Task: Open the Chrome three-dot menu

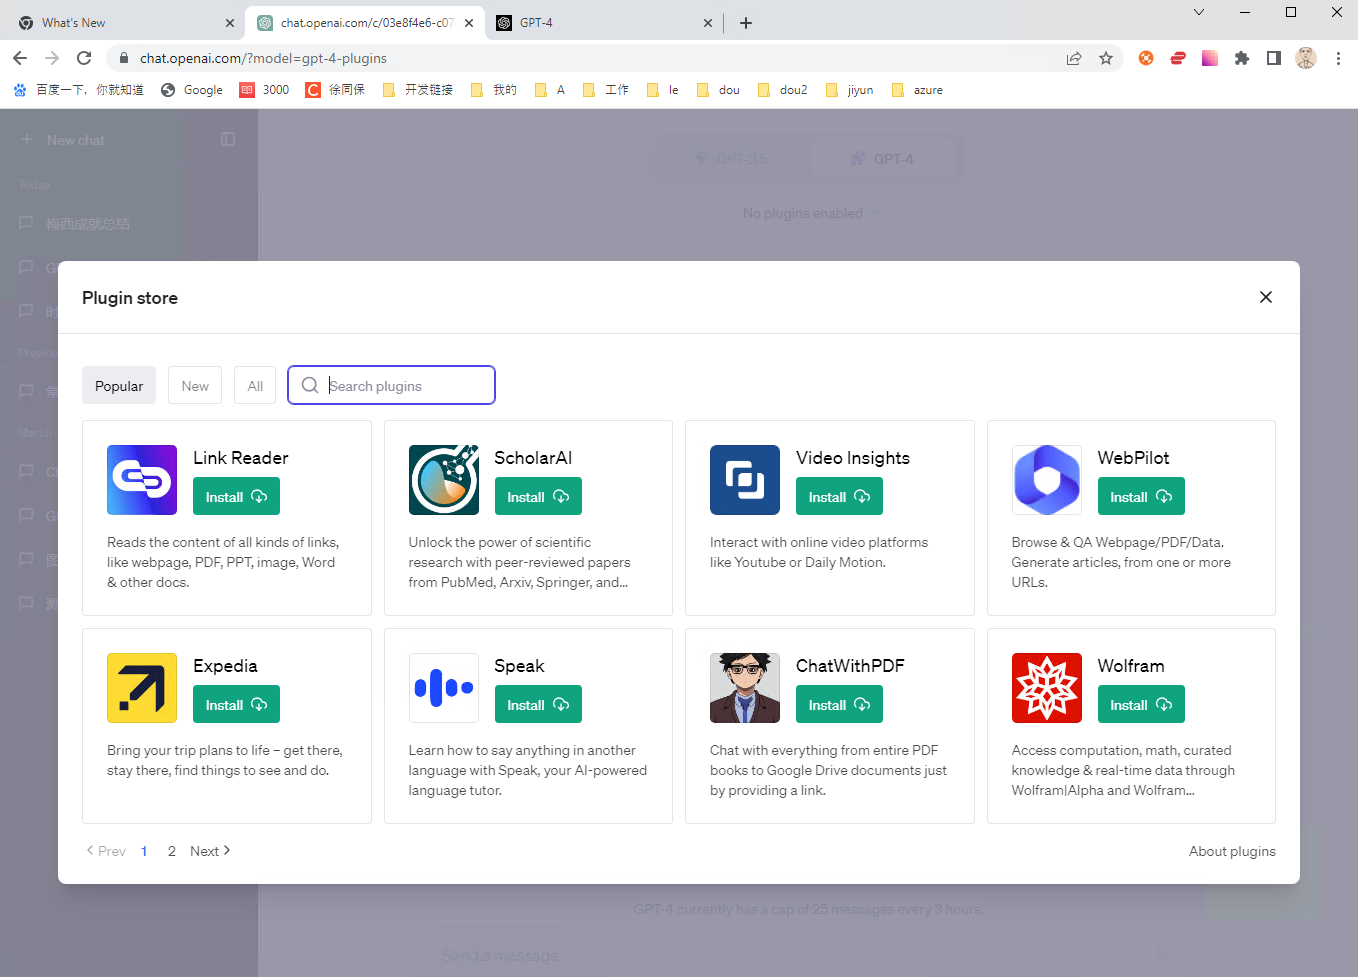Action: tap(1338, 58)
